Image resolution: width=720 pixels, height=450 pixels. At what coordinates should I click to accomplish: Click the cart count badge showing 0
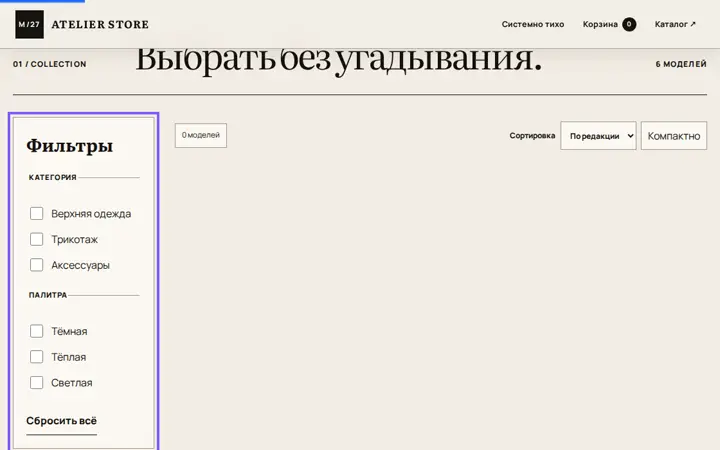tap(629, 24)
